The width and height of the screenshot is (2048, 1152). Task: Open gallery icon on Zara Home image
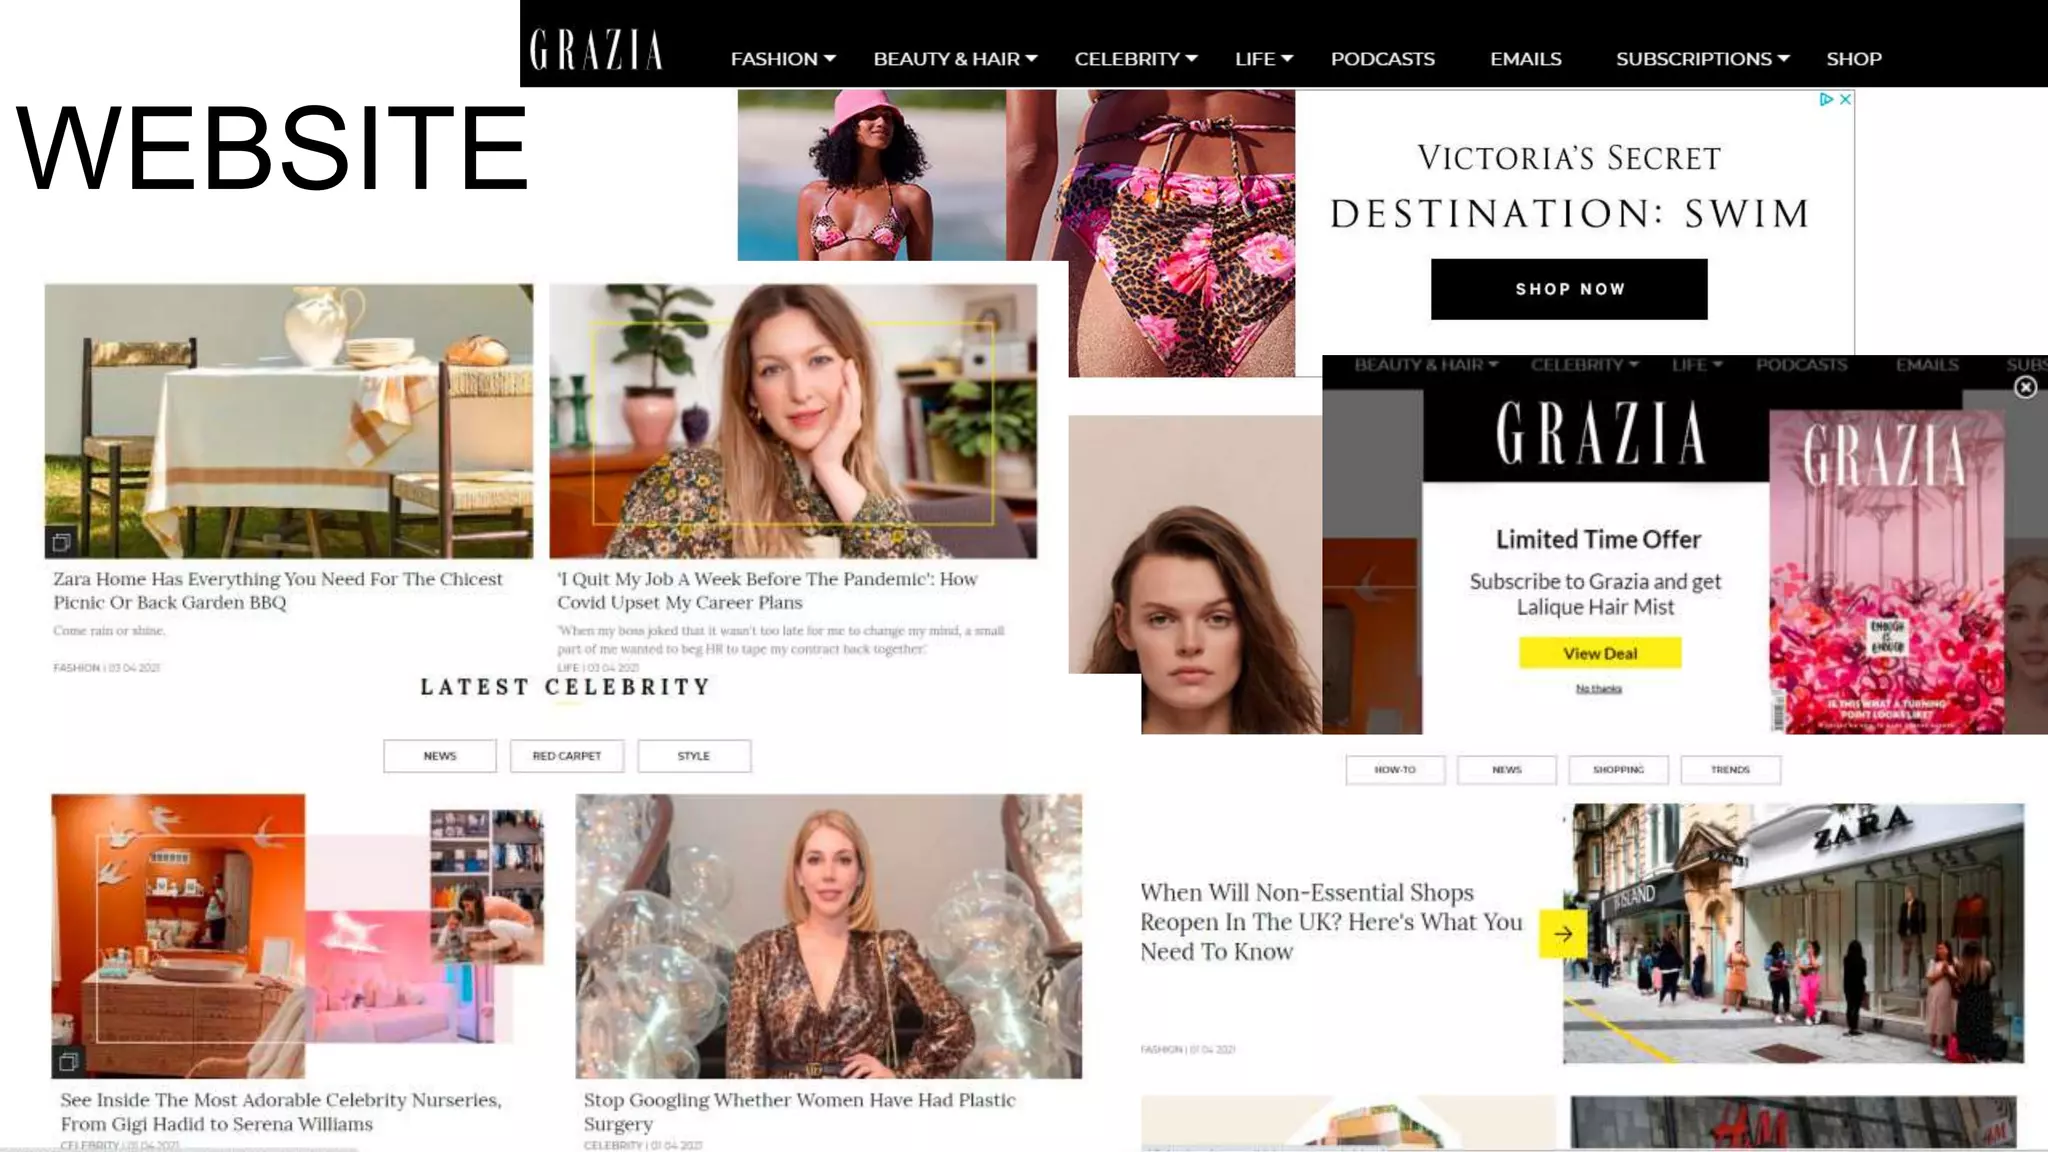tap(61, 542)
